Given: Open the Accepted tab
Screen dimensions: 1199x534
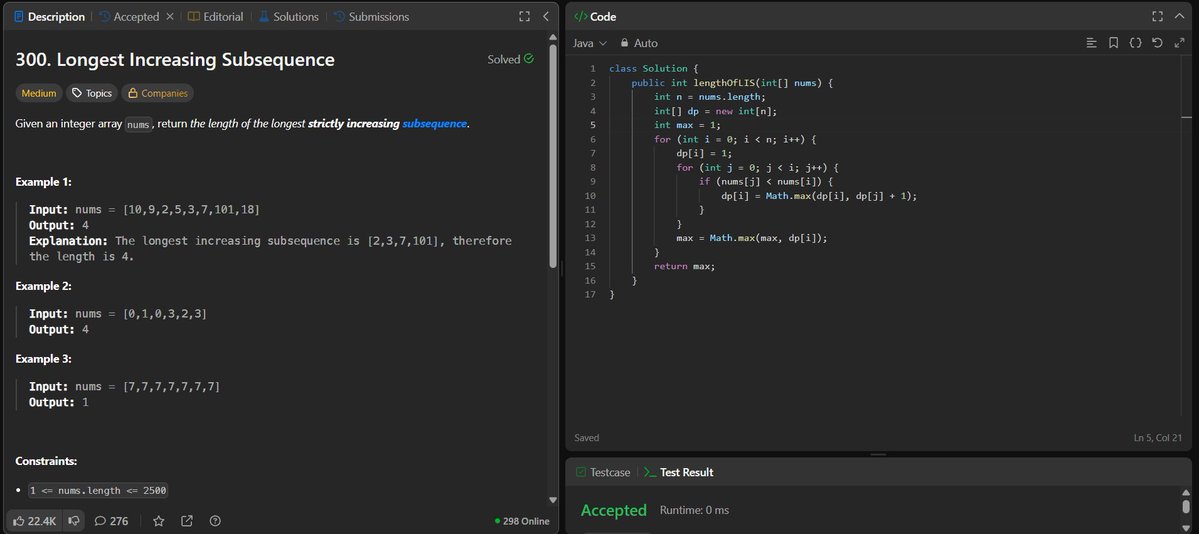Looking at the screenshot, I should [128, 17].
